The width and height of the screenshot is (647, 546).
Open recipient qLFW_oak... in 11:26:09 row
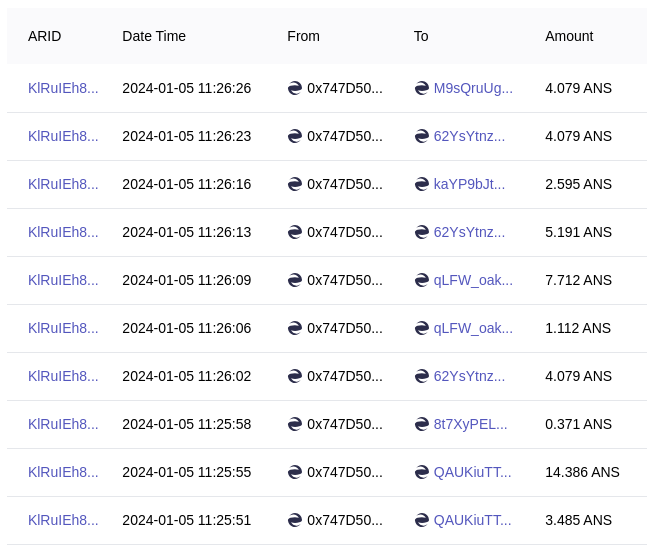click(x=473, y=280)
